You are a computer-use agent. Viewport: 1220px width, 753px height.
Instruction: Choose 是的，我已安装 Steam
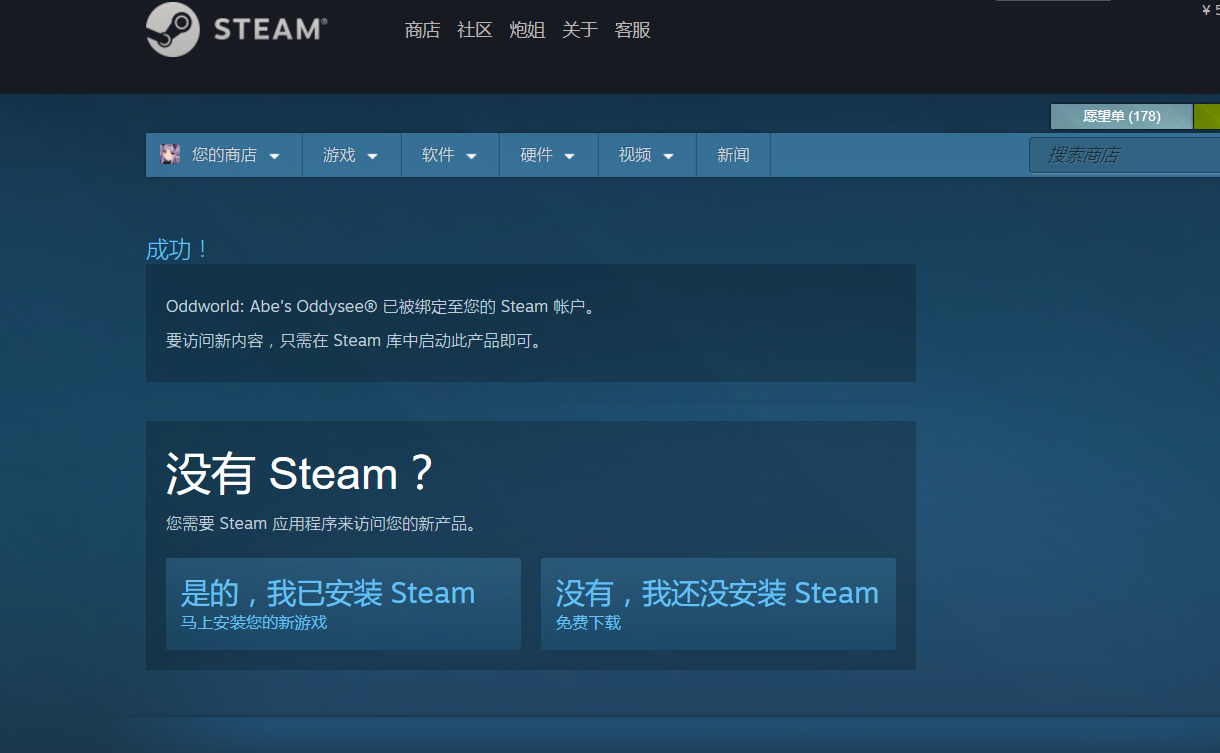[x=343, y=604]
